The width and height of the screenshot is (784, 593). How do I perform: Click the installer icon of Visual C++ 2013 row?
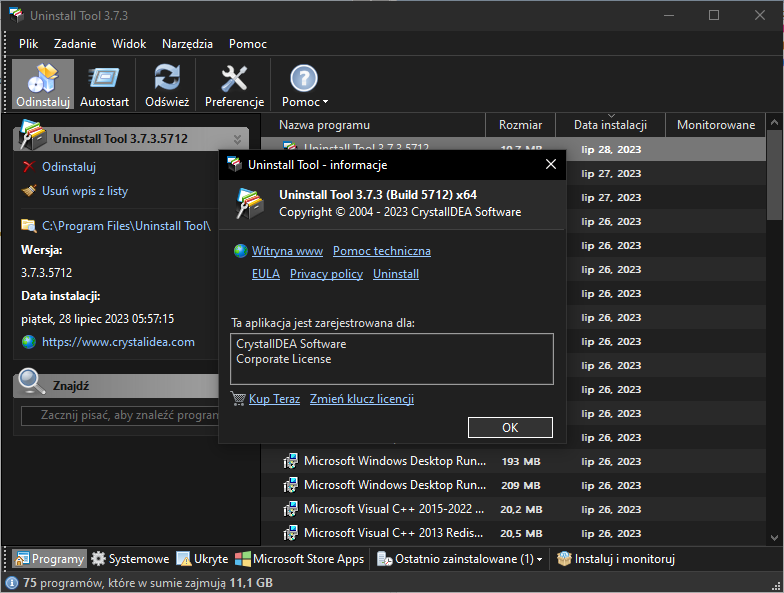coord(290,534)
